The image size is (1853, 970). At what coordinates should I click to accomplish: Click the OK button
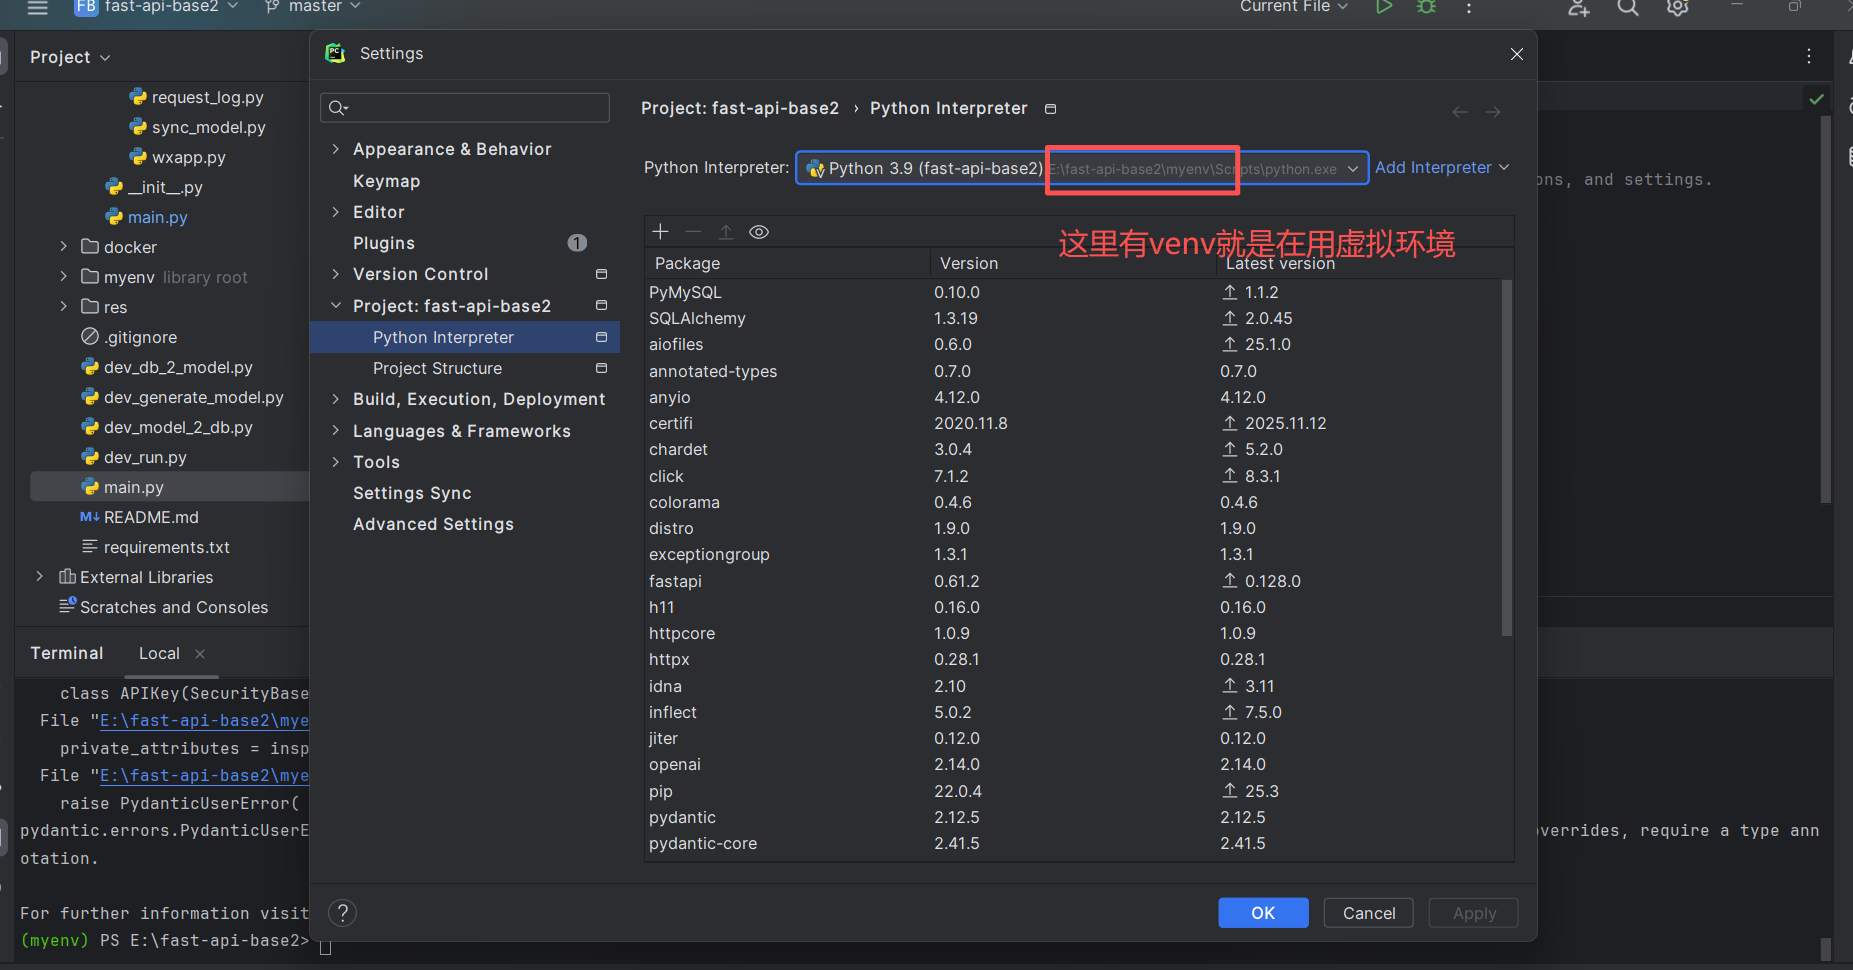[x=1263, y=913]
